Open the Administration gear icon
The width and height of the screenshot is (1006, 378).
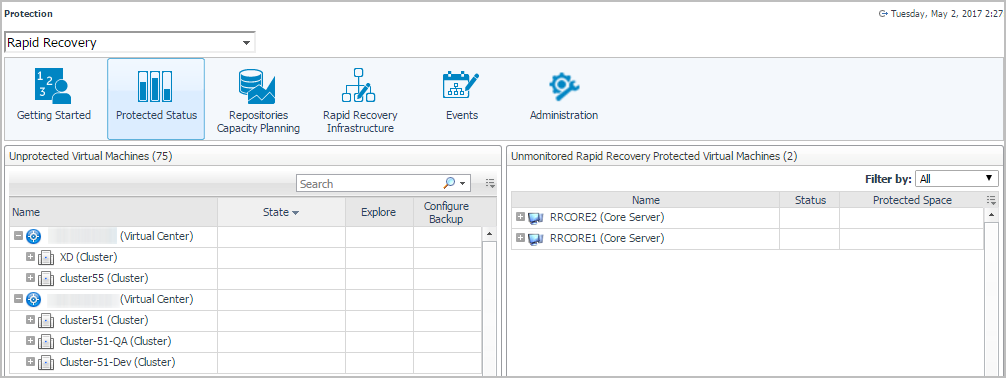pos(564,85)
